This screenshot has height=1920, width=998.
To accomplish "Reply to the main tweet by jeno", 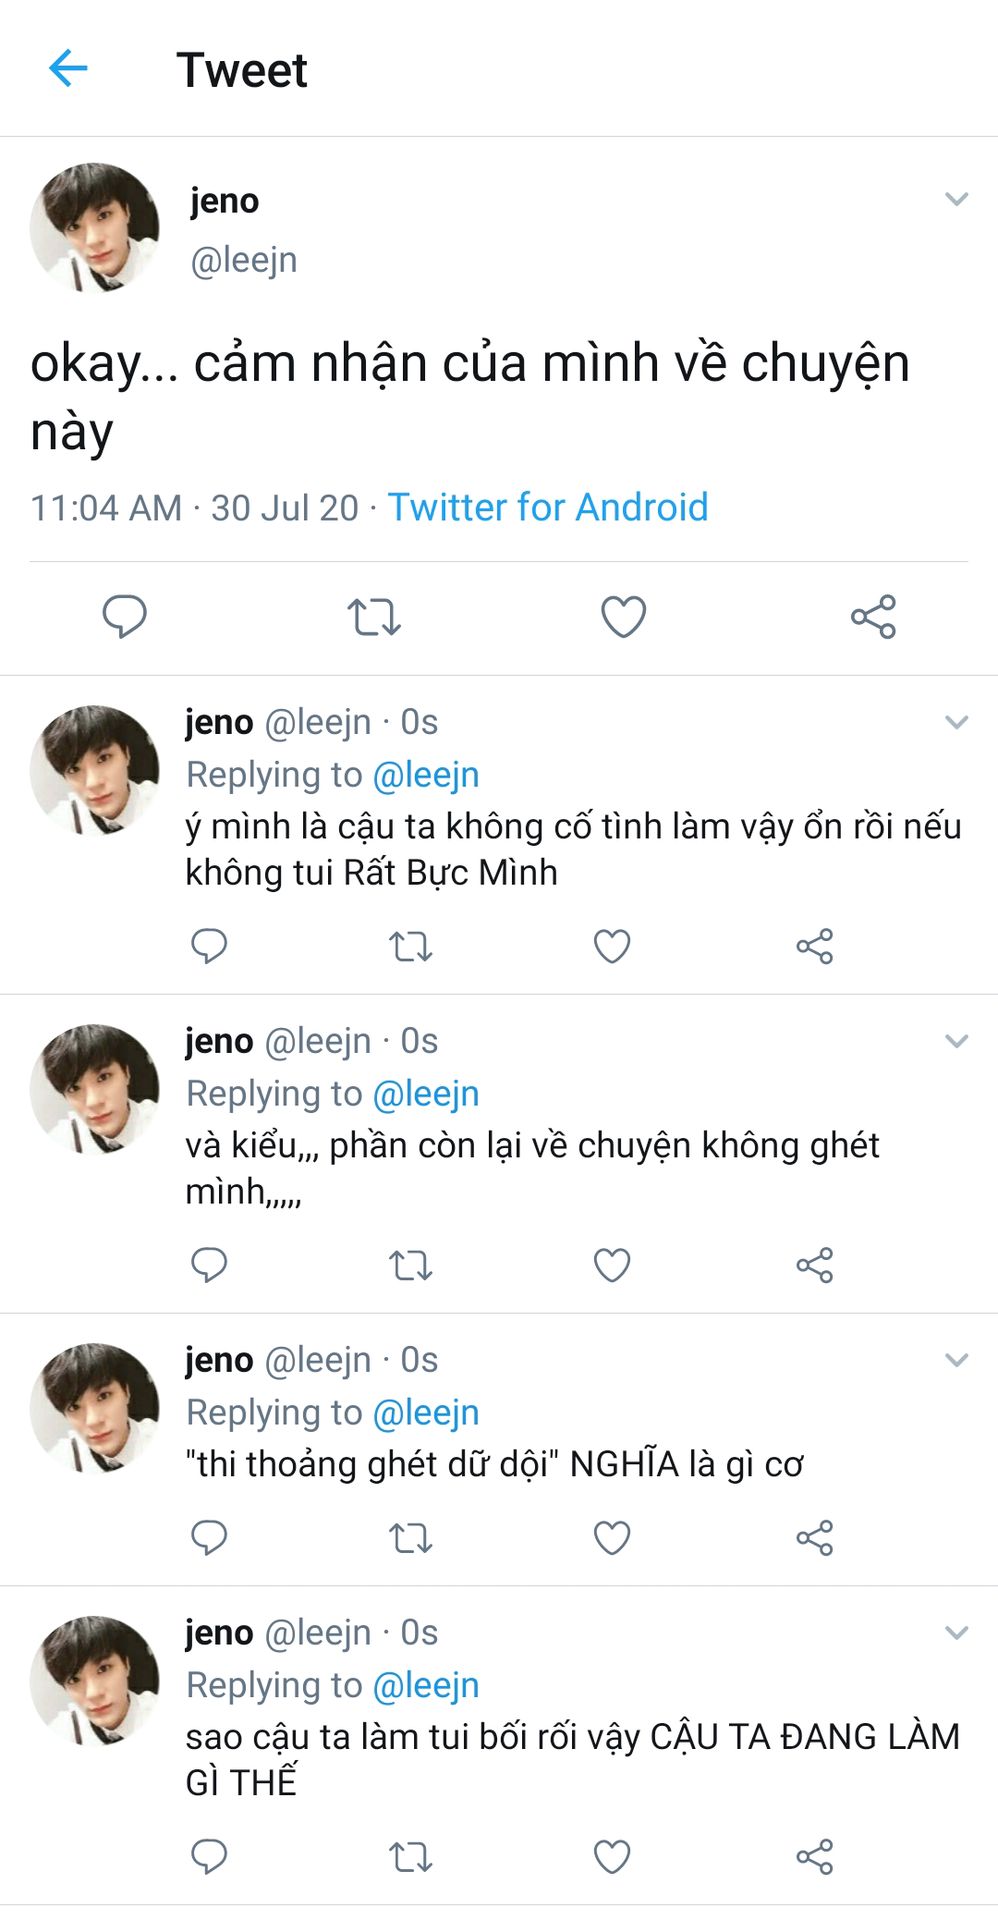I will tap(125, 616).
